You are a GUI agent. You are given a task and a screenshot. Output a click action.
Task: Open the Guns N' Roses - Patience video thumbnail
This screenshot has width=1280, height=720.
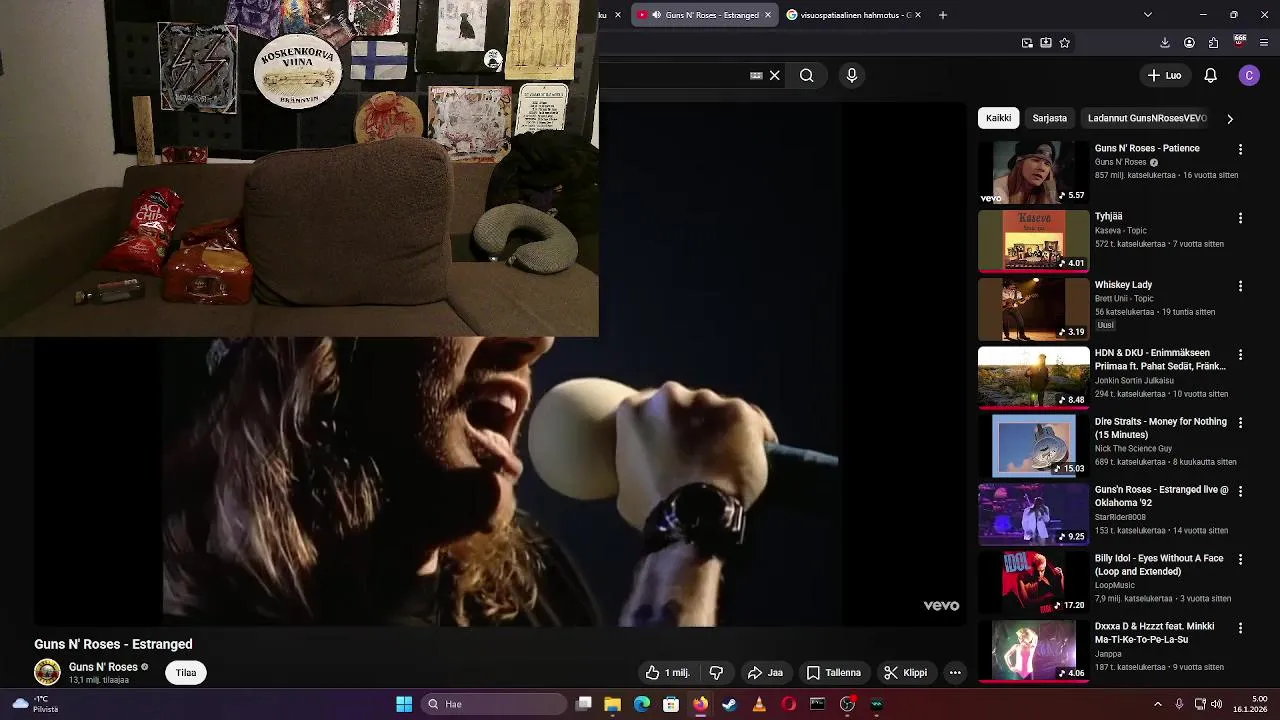pos(1033,172)
